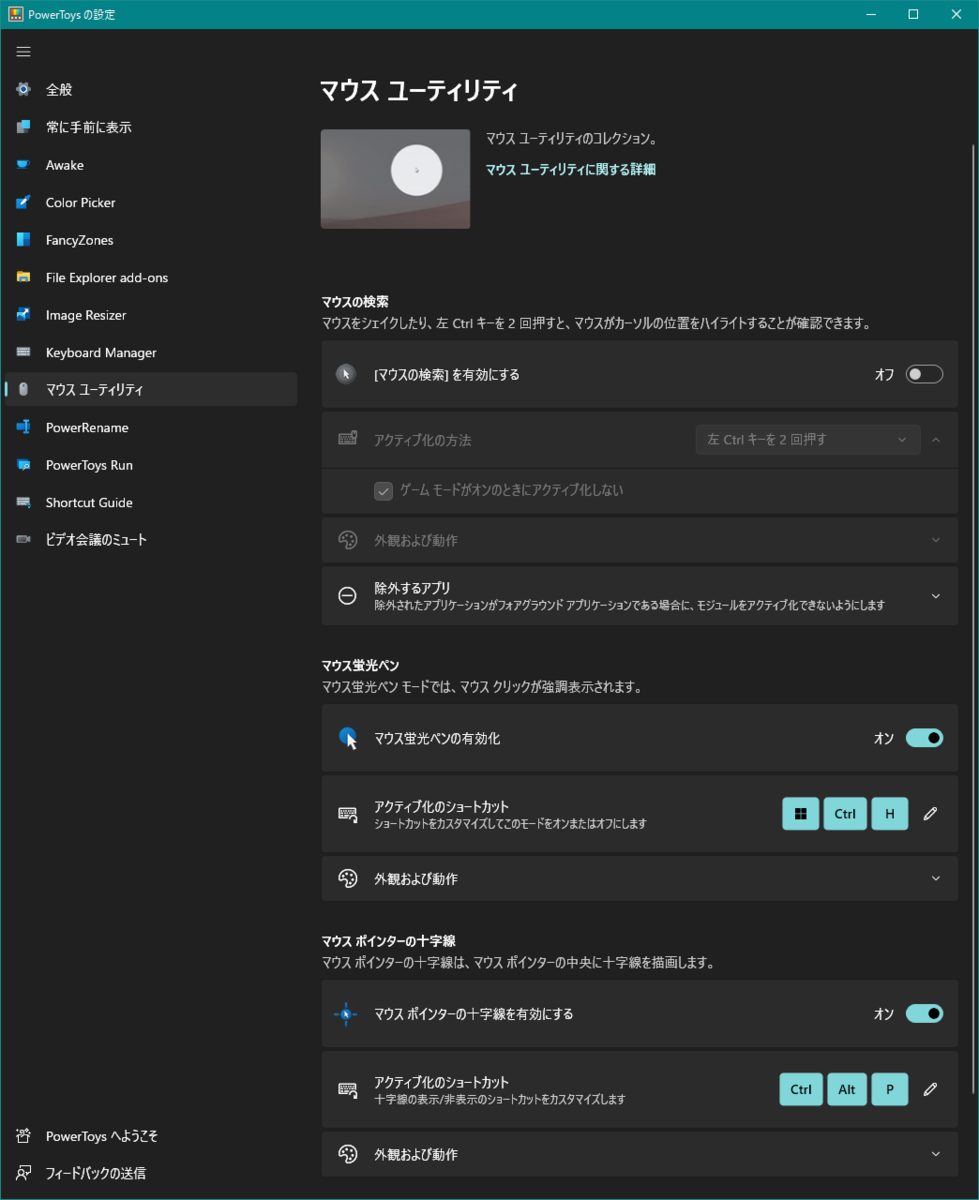Click the 除外するアプリ block icon

tap(347, 596)
